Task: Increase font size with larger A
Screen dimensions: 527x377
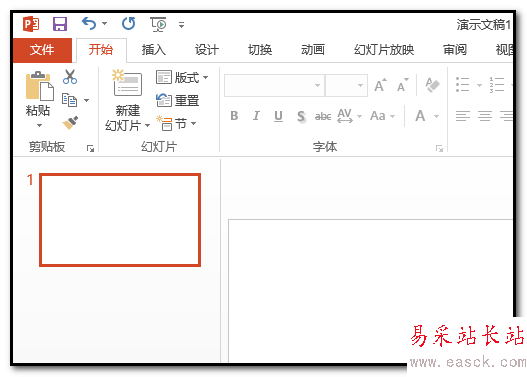Action: coord(380,85)
